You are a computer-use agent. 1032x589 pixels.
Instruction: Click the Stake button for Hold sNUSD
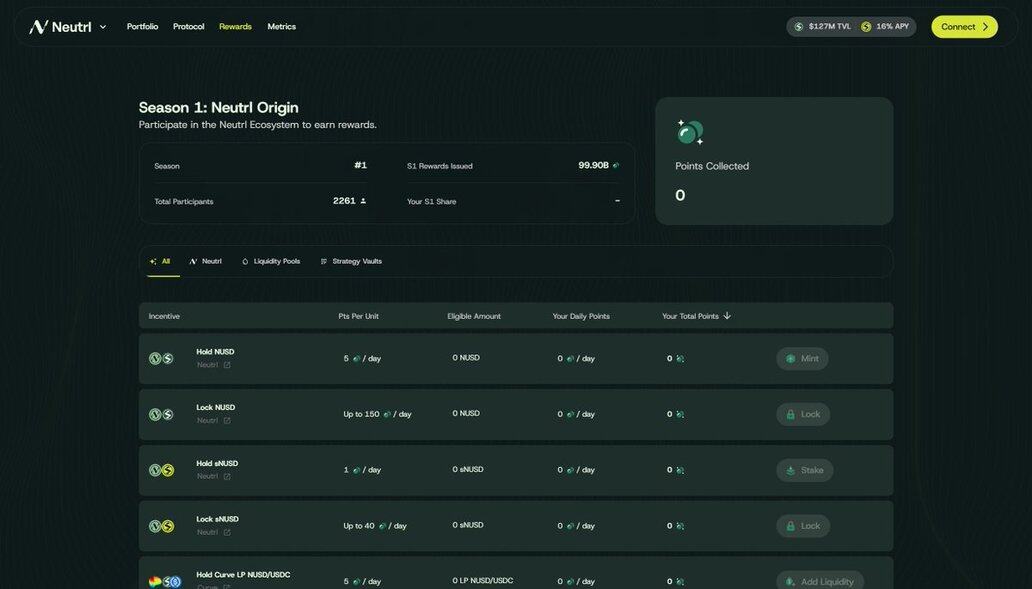pyautogui.click(x=804, y=470)
